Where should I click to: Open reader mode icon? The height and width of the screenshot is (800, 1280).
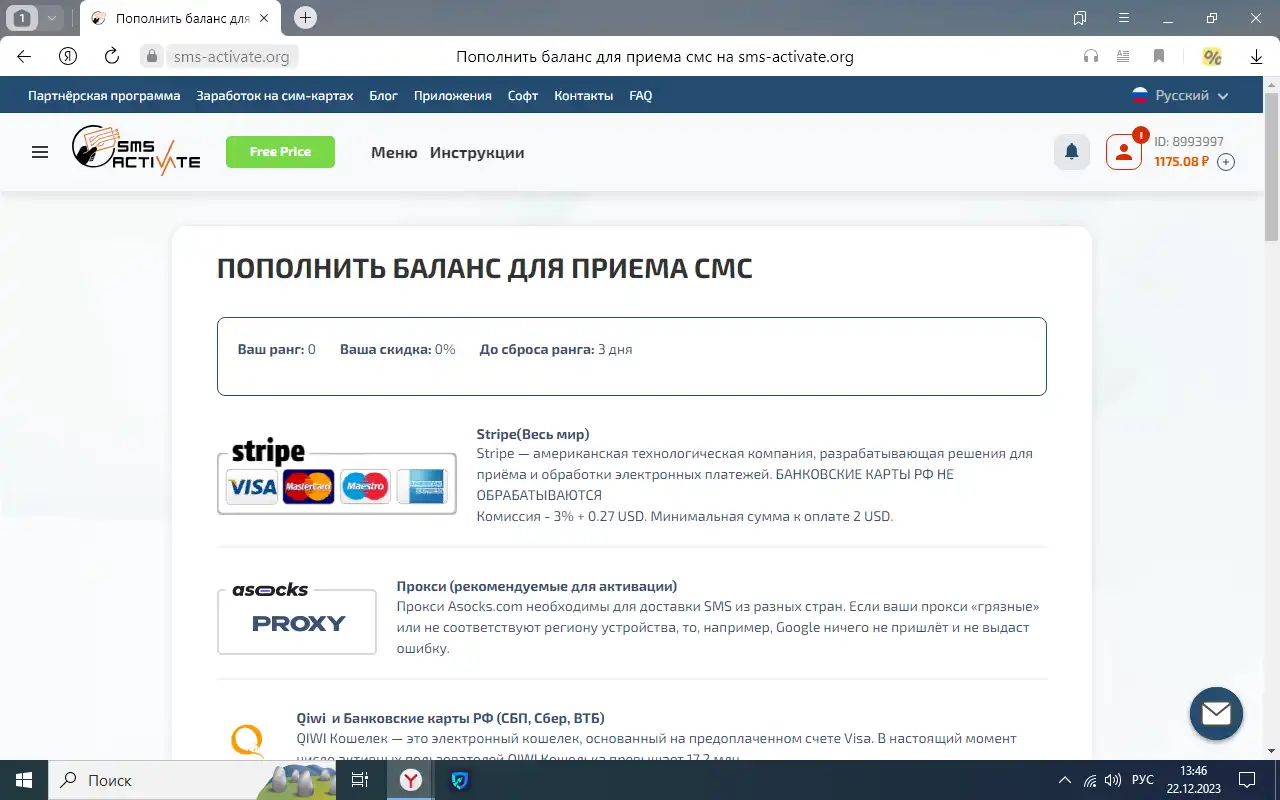(1123, 57)
